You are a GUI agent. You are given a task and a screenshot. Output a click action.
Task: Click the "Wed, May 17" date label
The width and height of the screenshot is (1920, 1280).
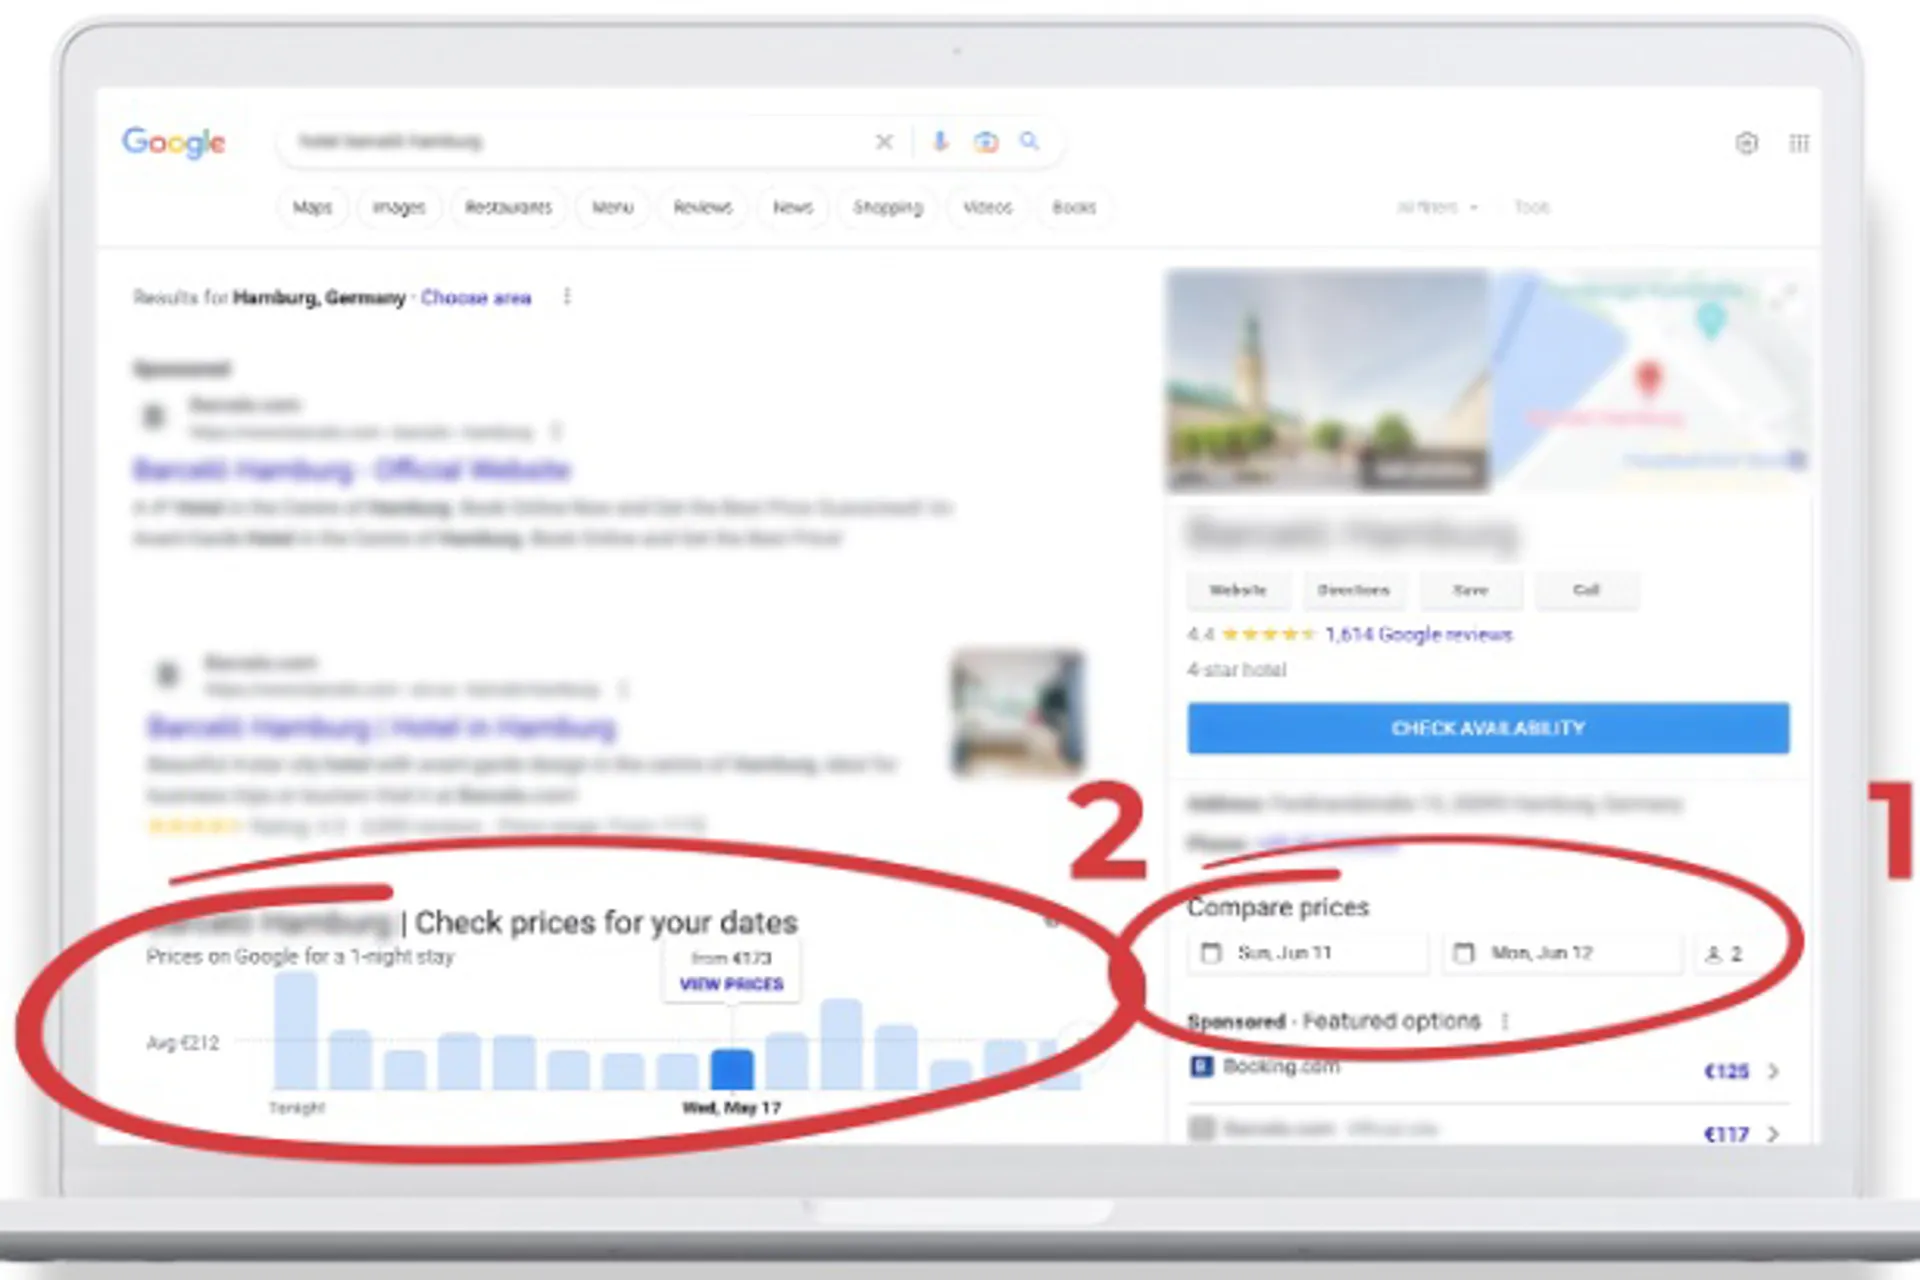click(732, 1108)
